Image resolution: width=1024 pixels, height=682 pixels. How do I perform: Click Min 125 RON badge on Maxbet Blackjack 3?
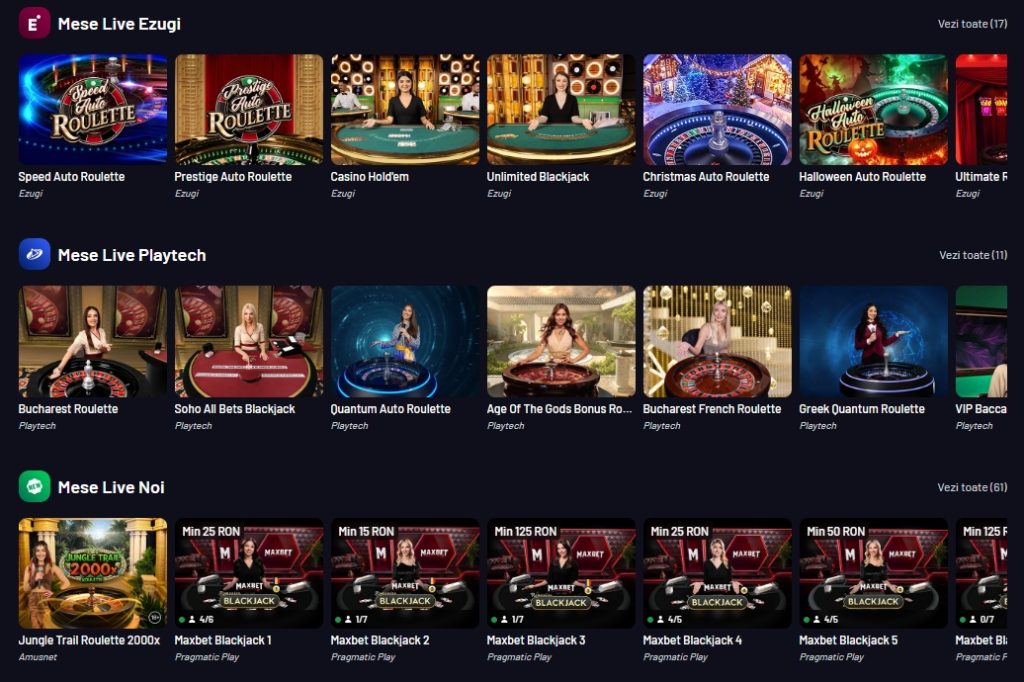point(525,531)
